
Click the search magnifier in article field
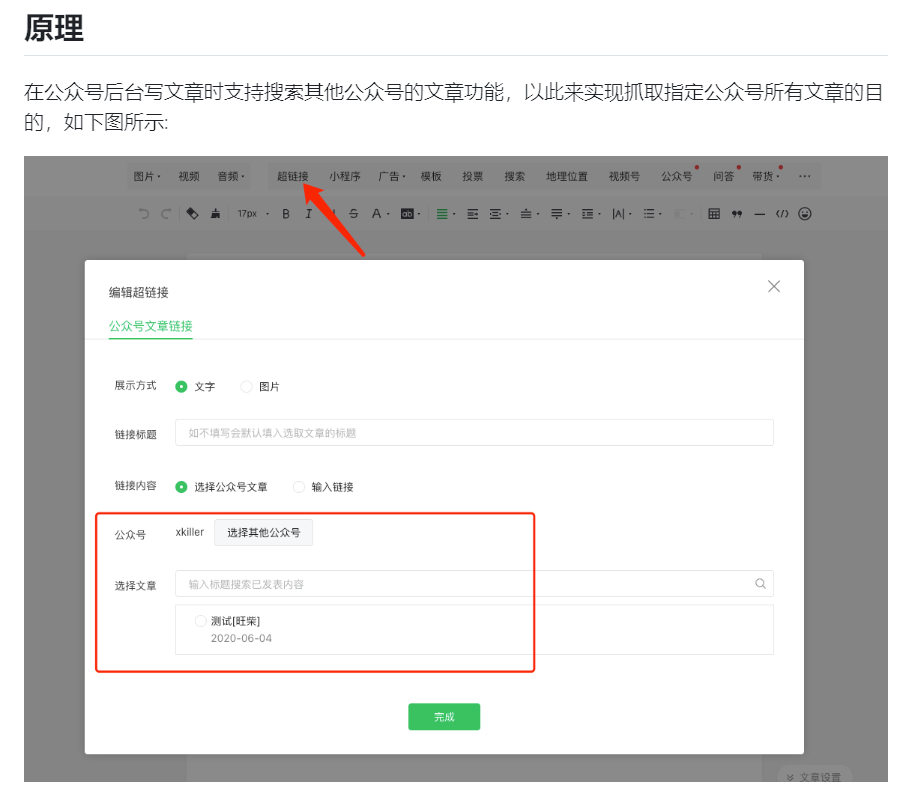pos(760,584)
